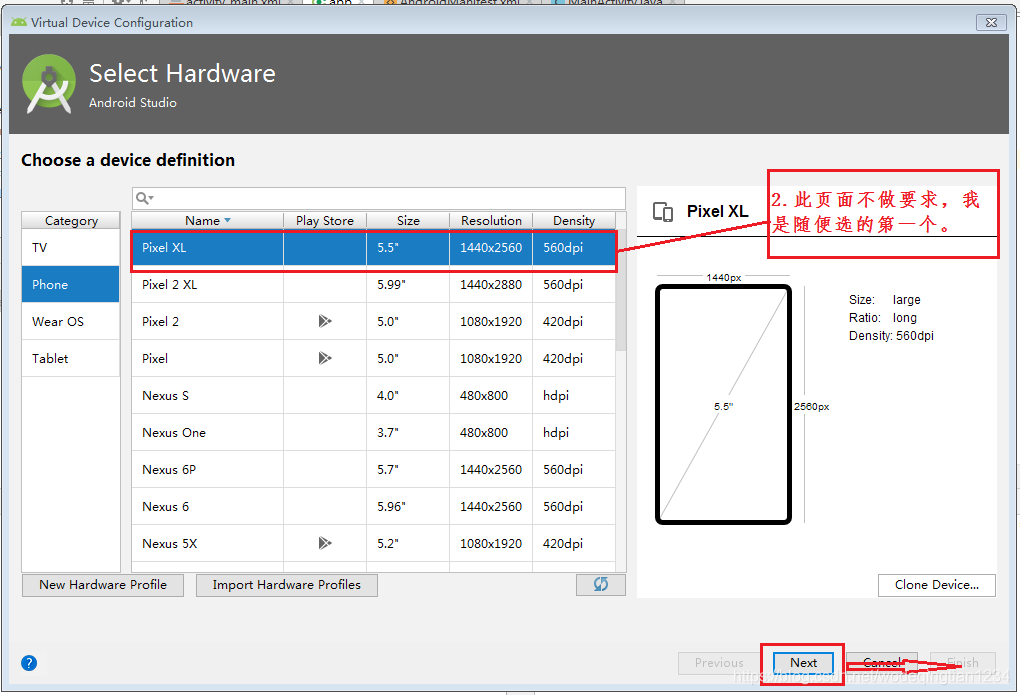The height and width of the screenshot is (695, 1020).
Task: Select the Pixel 2 XL device row
Action: 373,284
